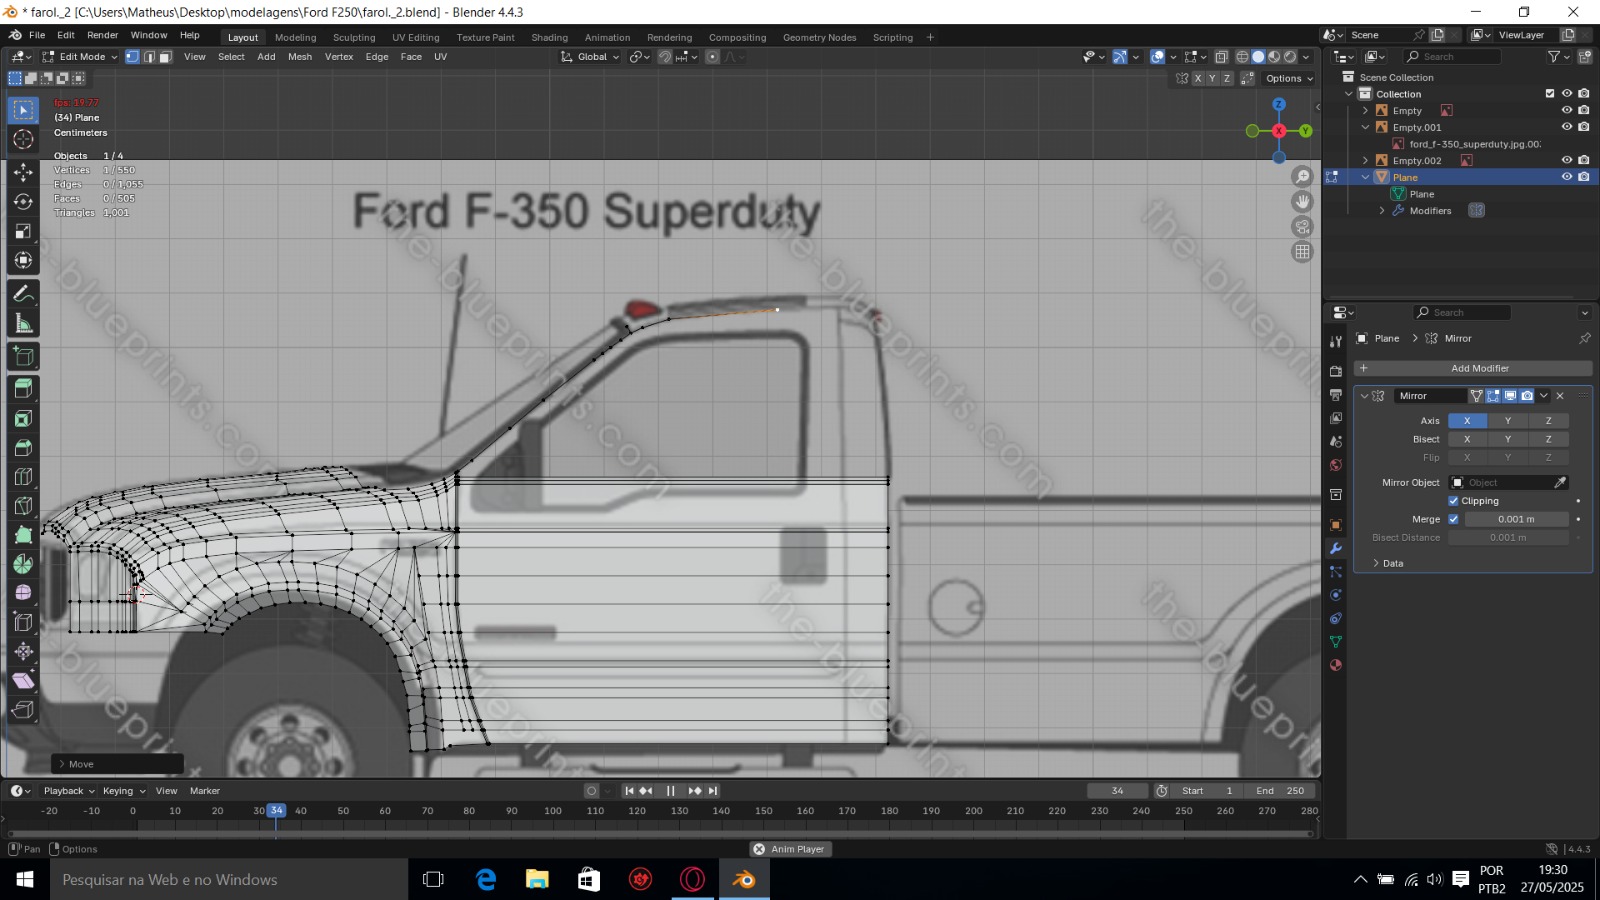The image size is (1600, 900).
Task: Activate the Select Box tool
Action: click(x=23, y=109)
